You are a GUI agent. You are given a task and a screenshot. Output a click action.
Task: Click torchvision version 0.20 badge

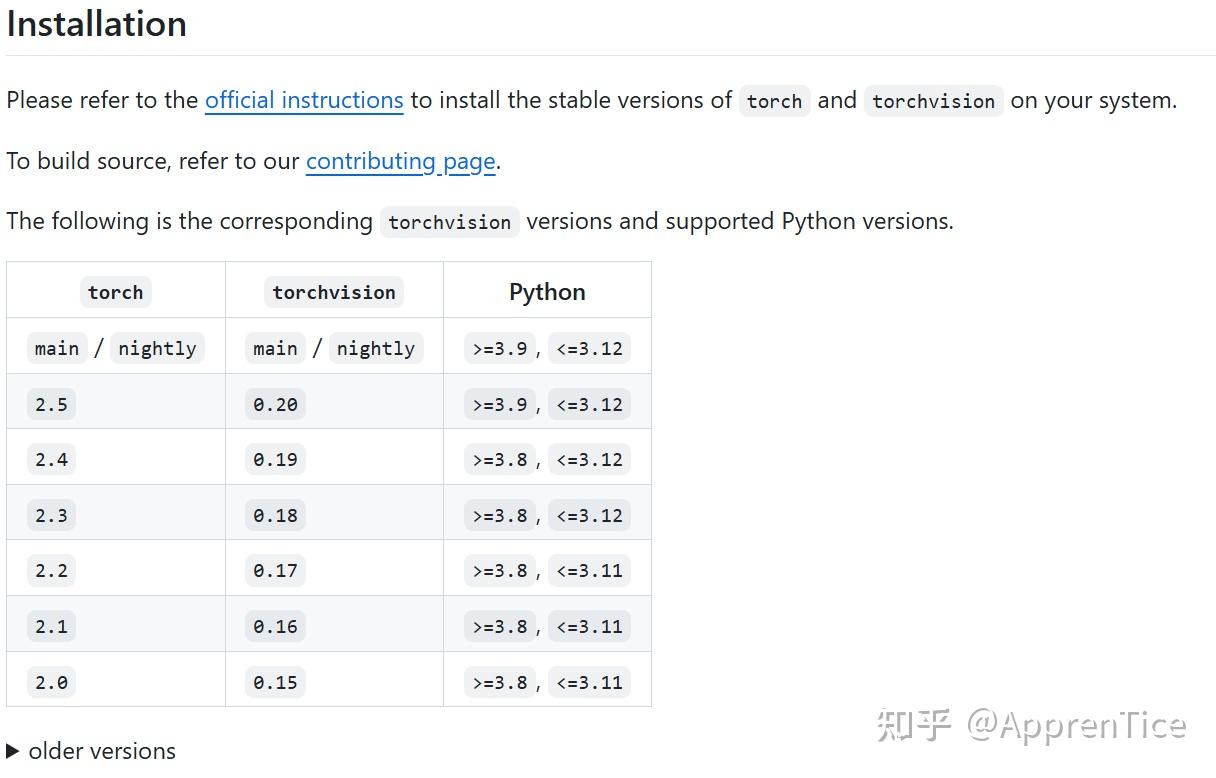[275, 404]
